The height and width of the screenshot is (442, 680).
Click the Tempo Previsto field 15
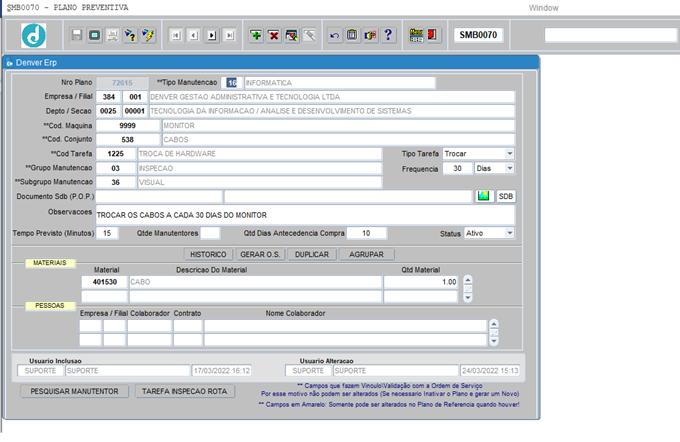pos(107,233)
